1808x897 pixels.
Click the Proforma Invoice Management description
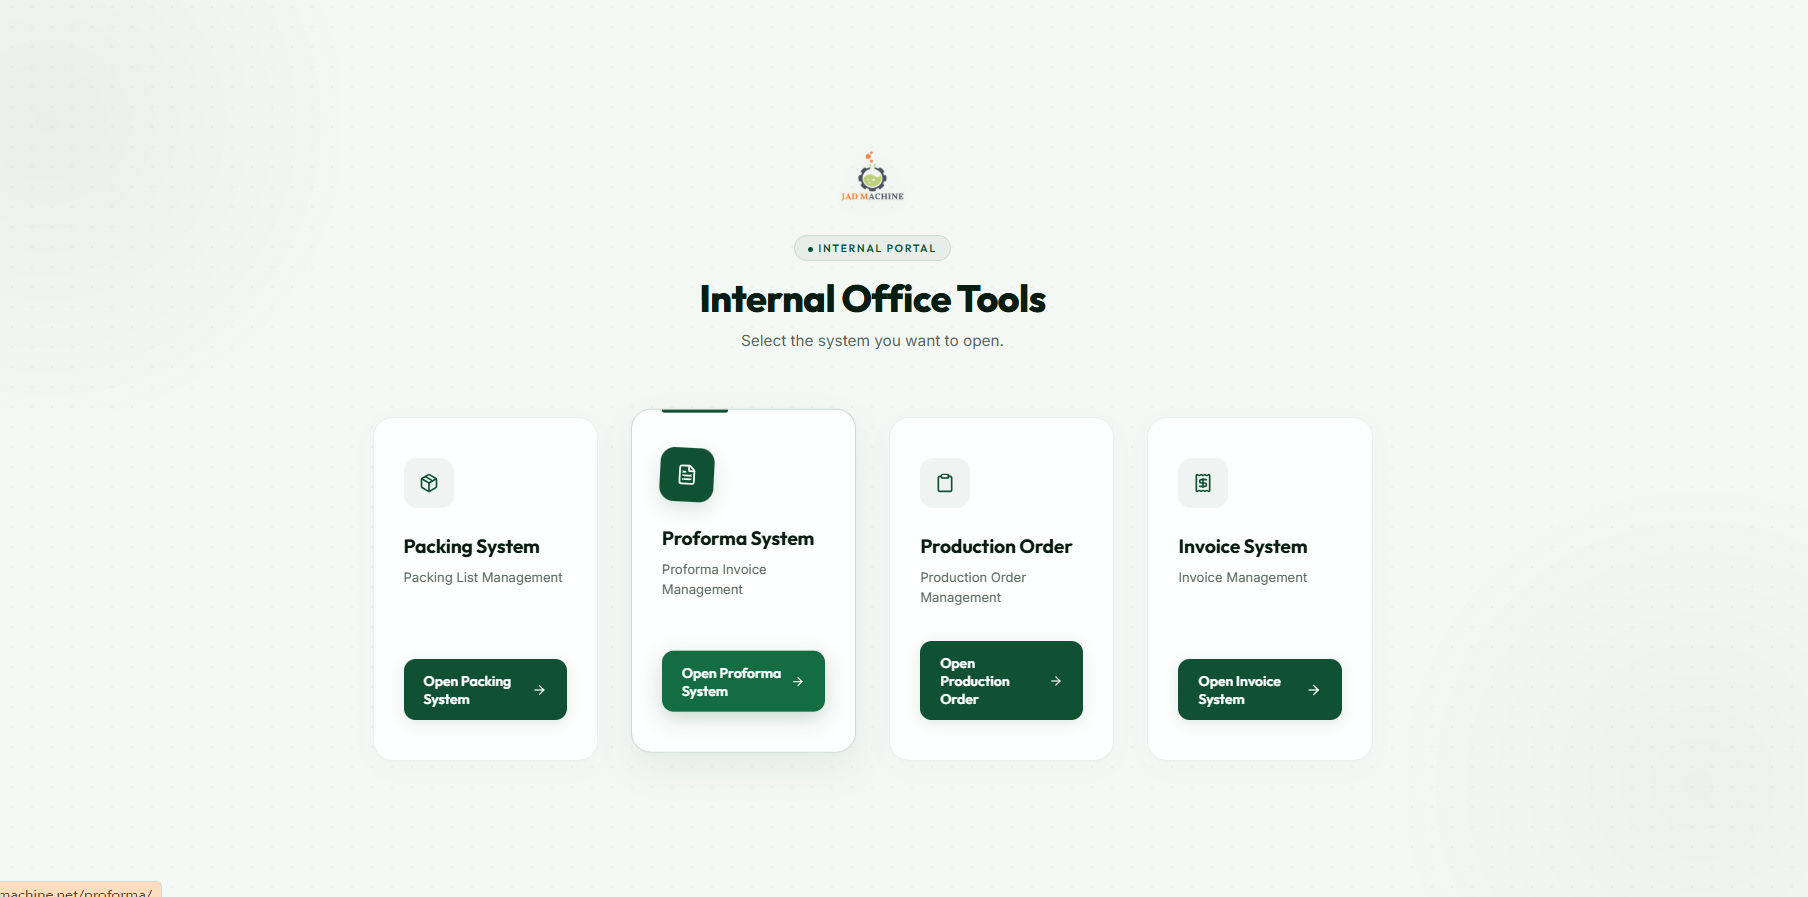coord(714,580)
